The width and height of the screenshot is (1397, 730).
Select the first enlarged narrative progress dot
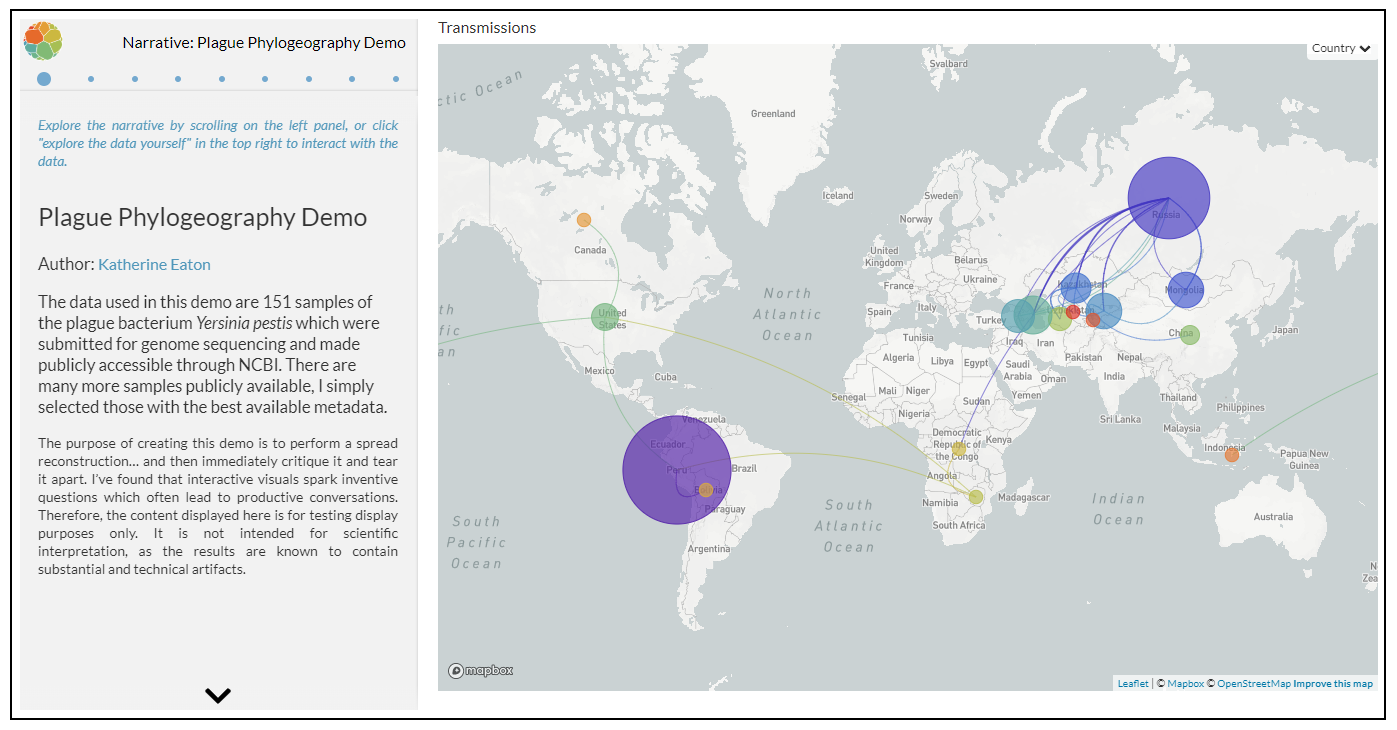click(x=44, y=79)
